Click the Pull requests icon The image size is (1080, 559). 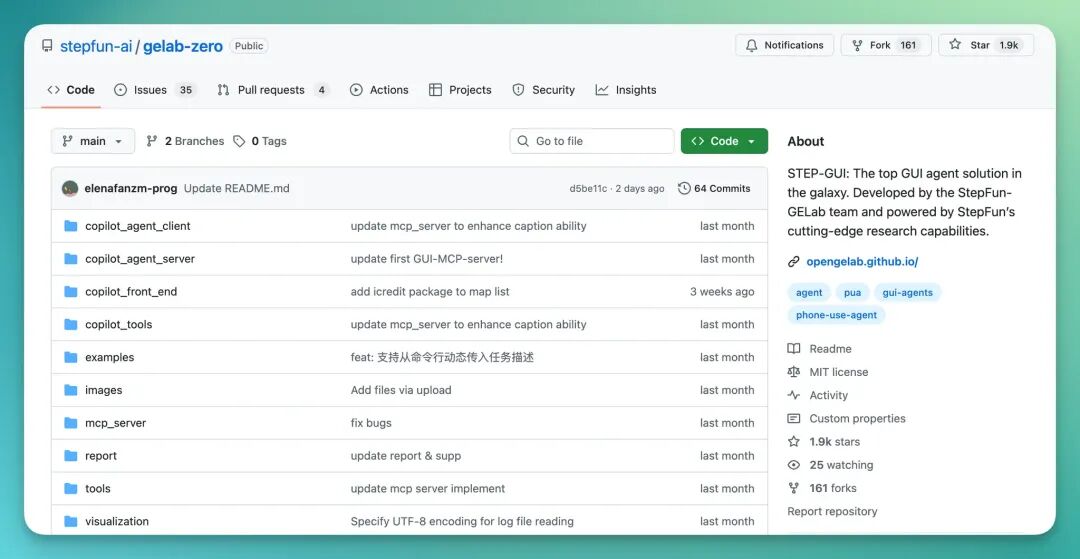(x=223, y=89)
